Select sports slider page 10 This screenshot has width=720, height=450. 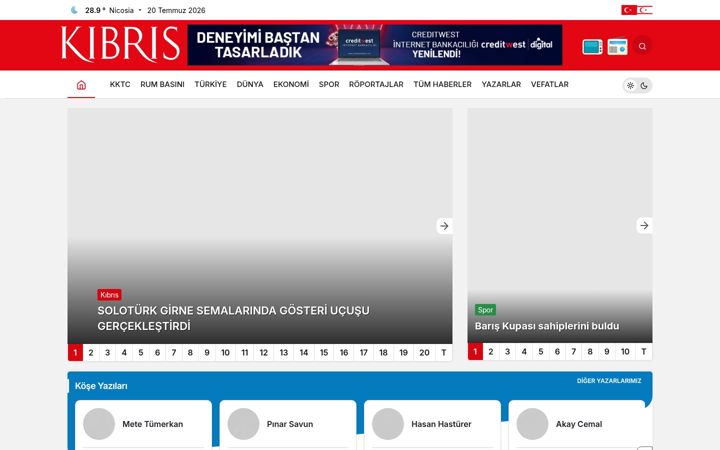coord(625,352)
